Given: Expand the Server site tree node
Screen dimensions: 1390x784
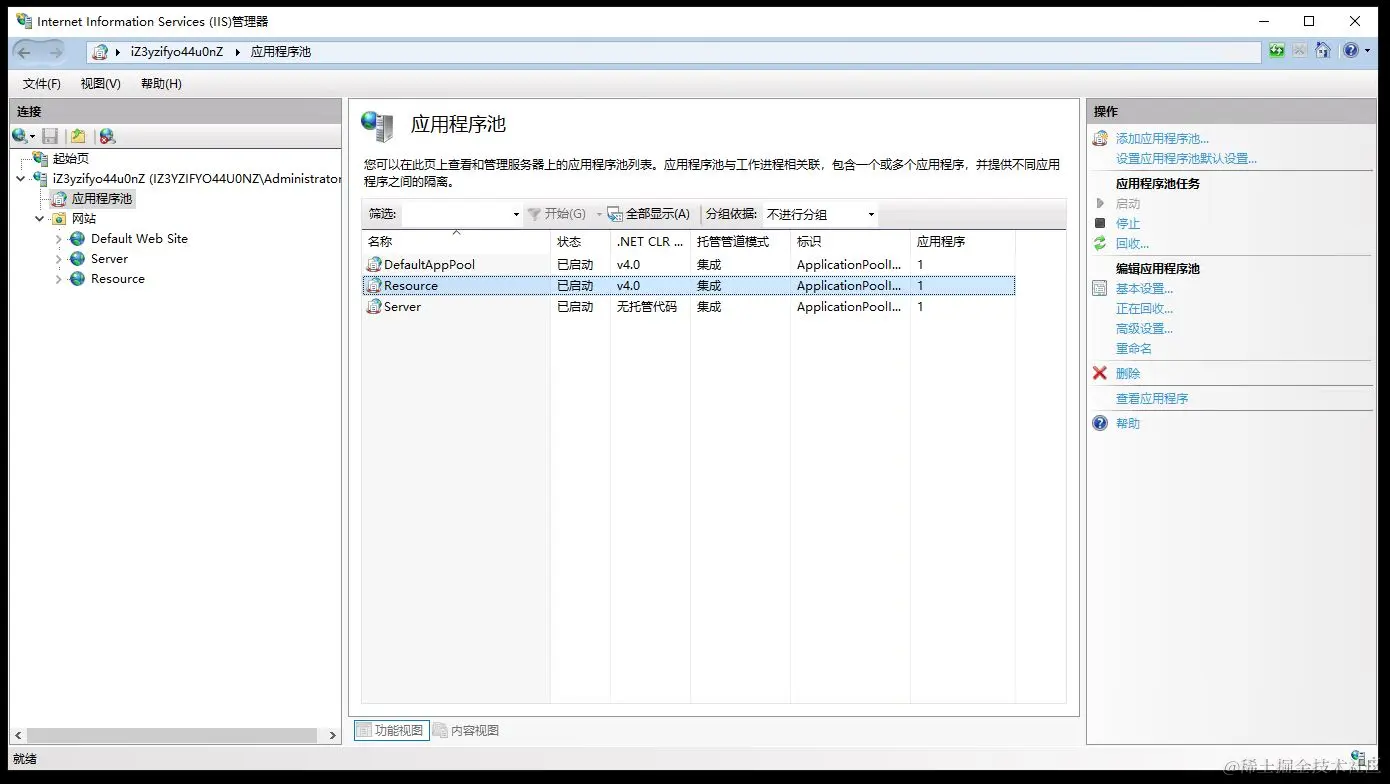Looking at the screenshot, I should pos(59,259).
